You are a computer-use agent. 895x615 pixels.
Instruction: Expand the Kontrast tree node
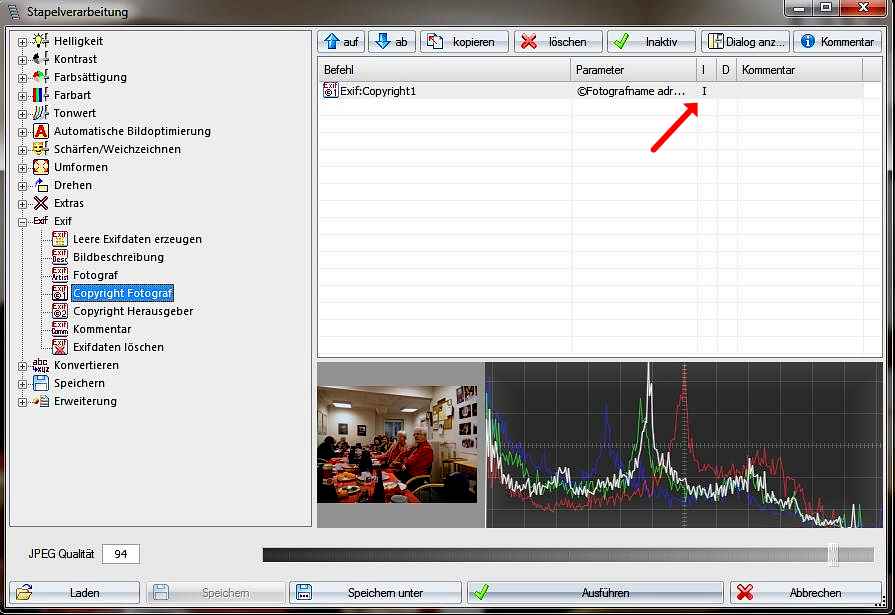coord(22,59)
